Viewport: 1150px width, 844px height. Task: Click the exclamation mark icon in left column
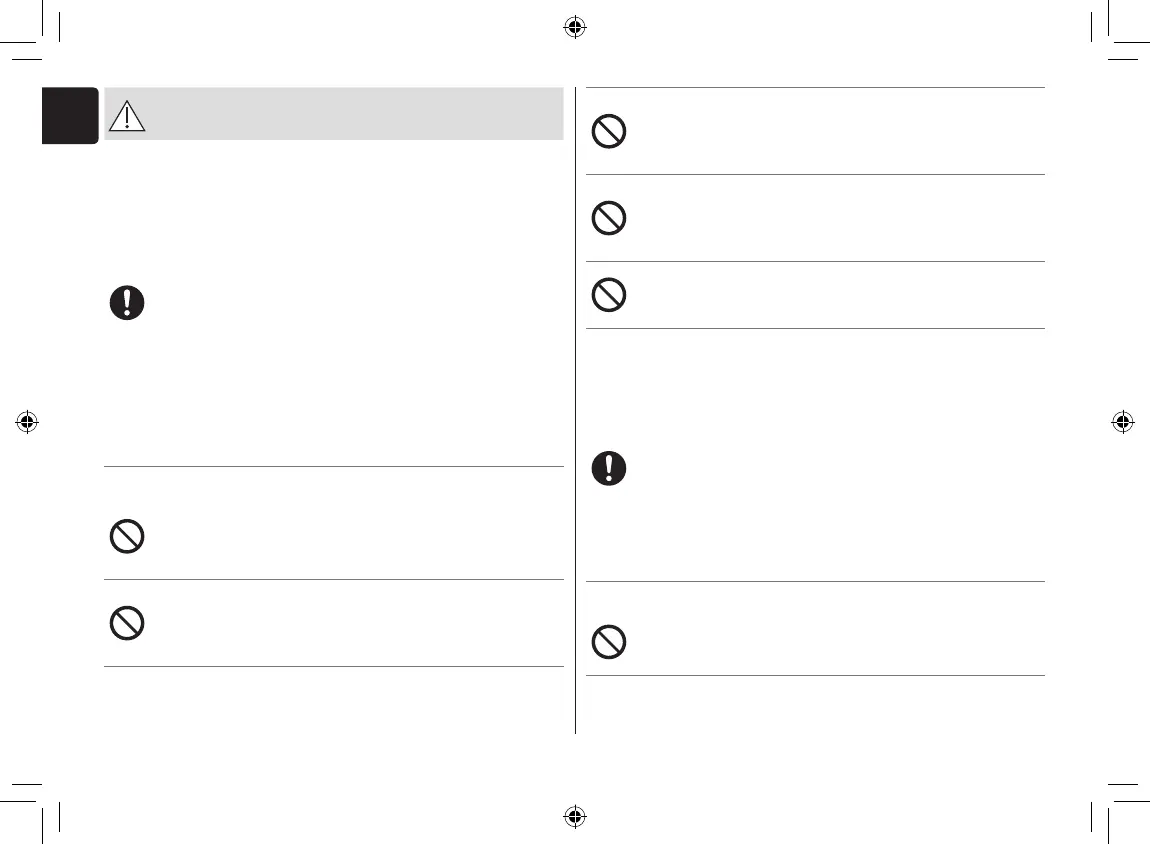click(127, 303)
